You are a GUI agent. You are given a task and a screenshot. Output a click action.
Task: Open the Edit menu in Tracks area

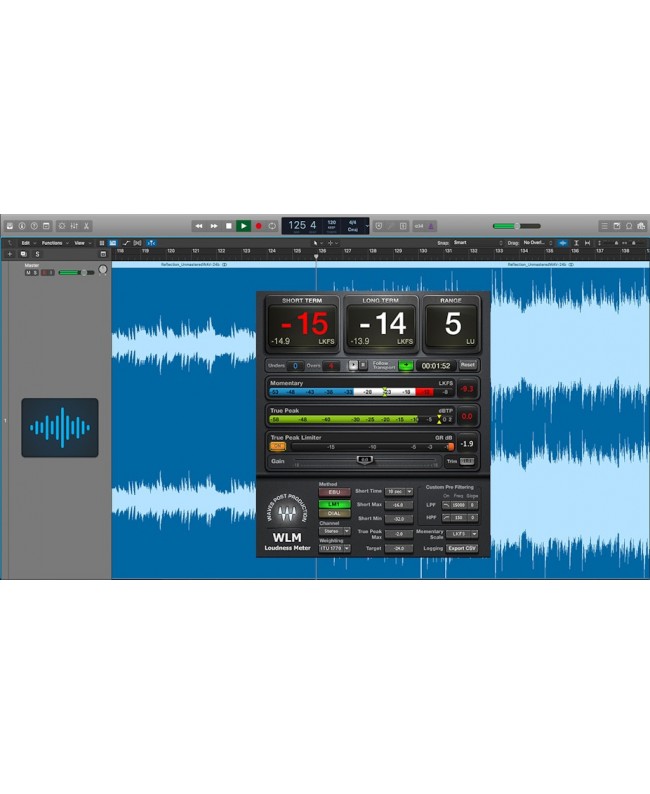coord(28,243)
